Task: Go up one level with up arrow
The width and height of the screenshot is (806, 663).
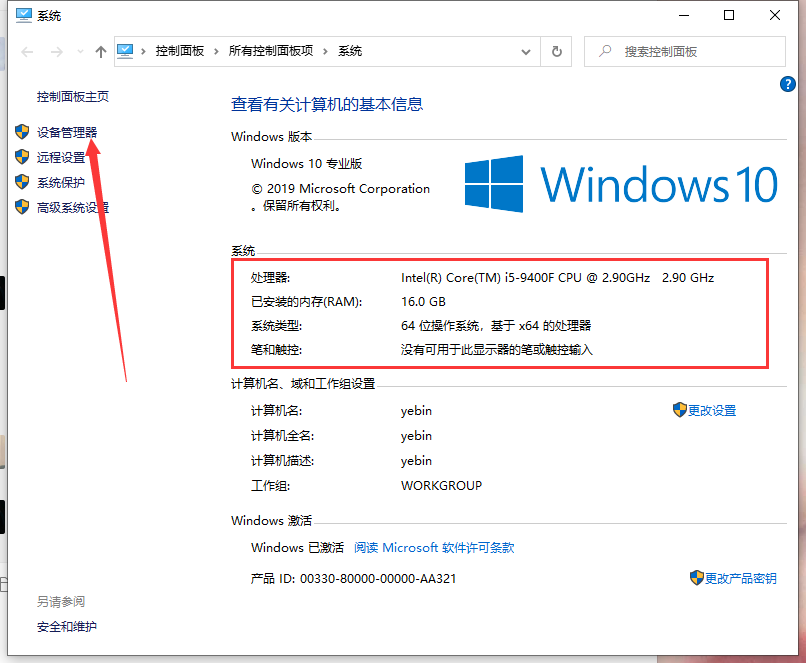Action: coord(101,51)
